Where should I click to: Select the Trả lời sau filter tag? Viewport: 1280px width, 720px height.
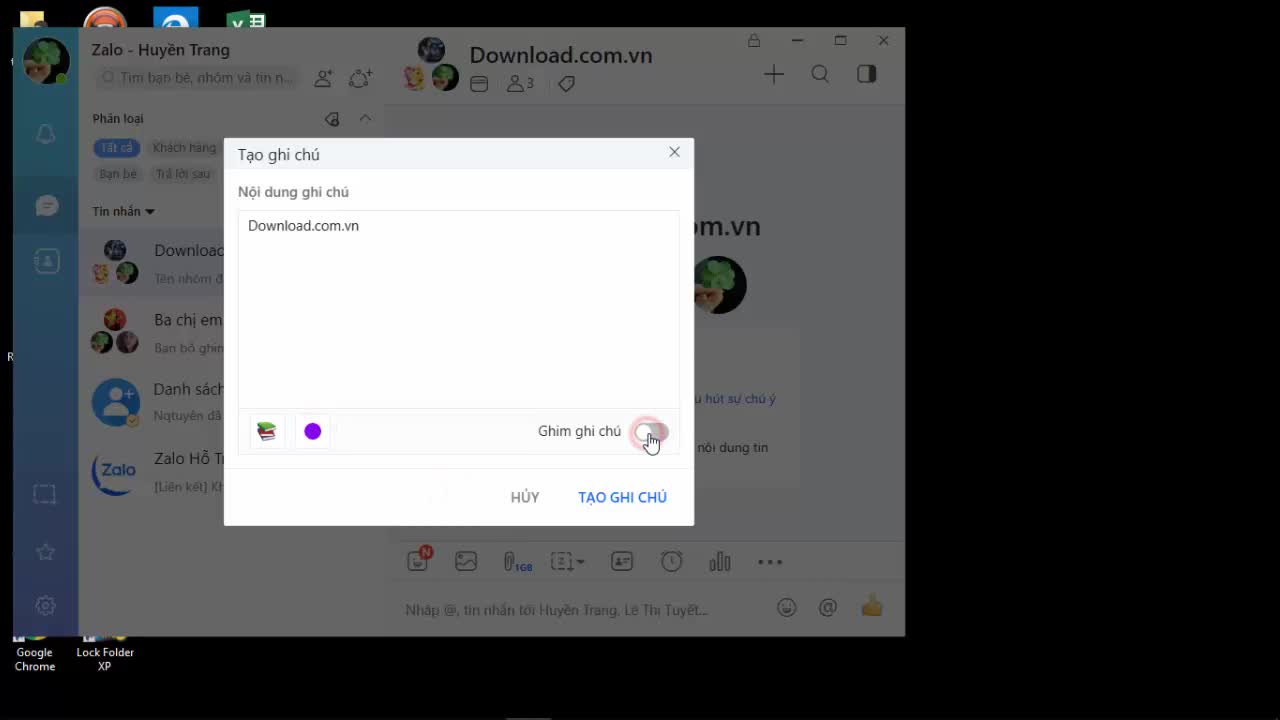(x=183, y=174)
